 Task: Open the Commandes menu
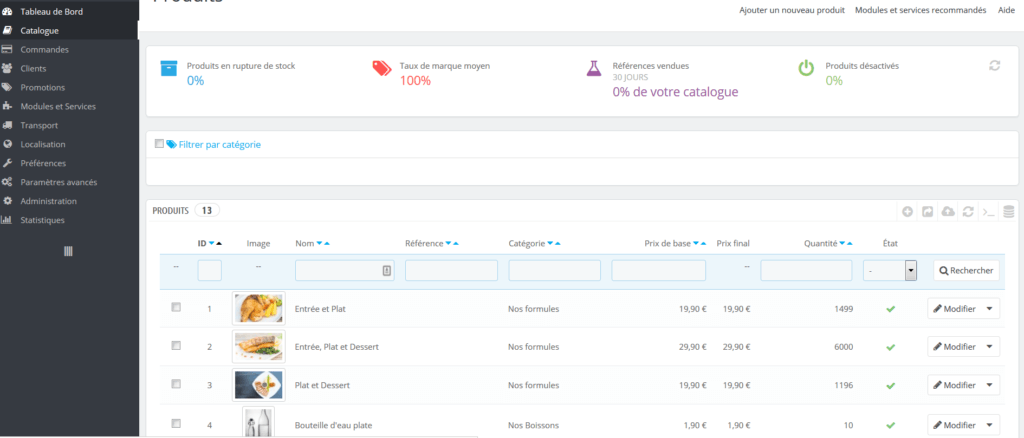click(44, 50)
